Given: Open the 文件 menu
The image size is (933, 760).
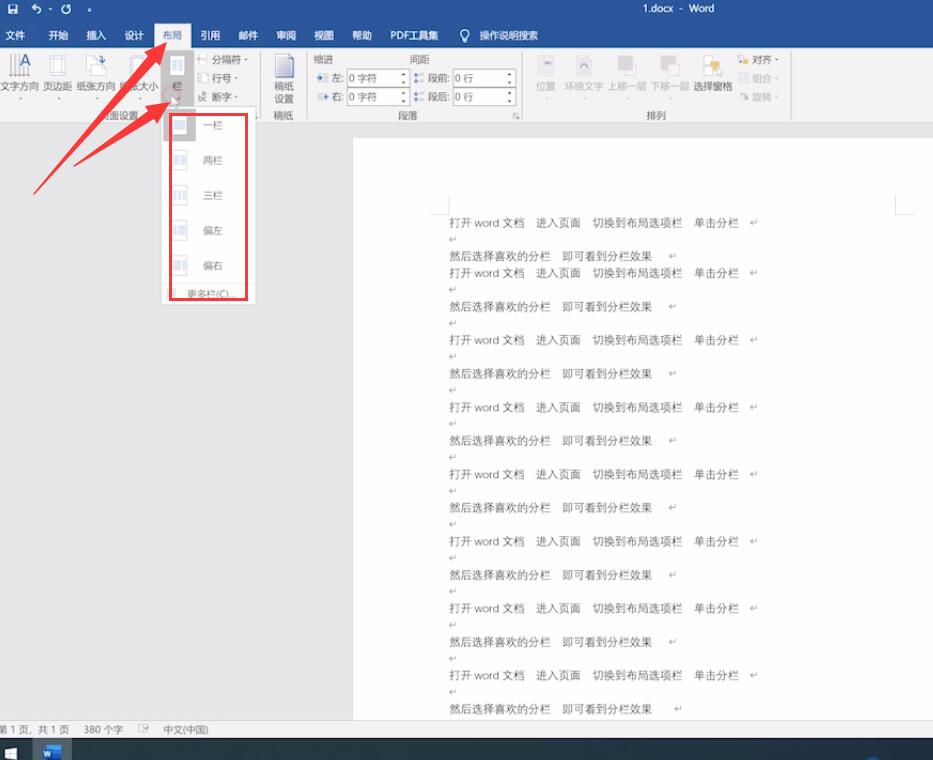Looking at the screenshot, I should pyautogui.click(x=15, y=36).
